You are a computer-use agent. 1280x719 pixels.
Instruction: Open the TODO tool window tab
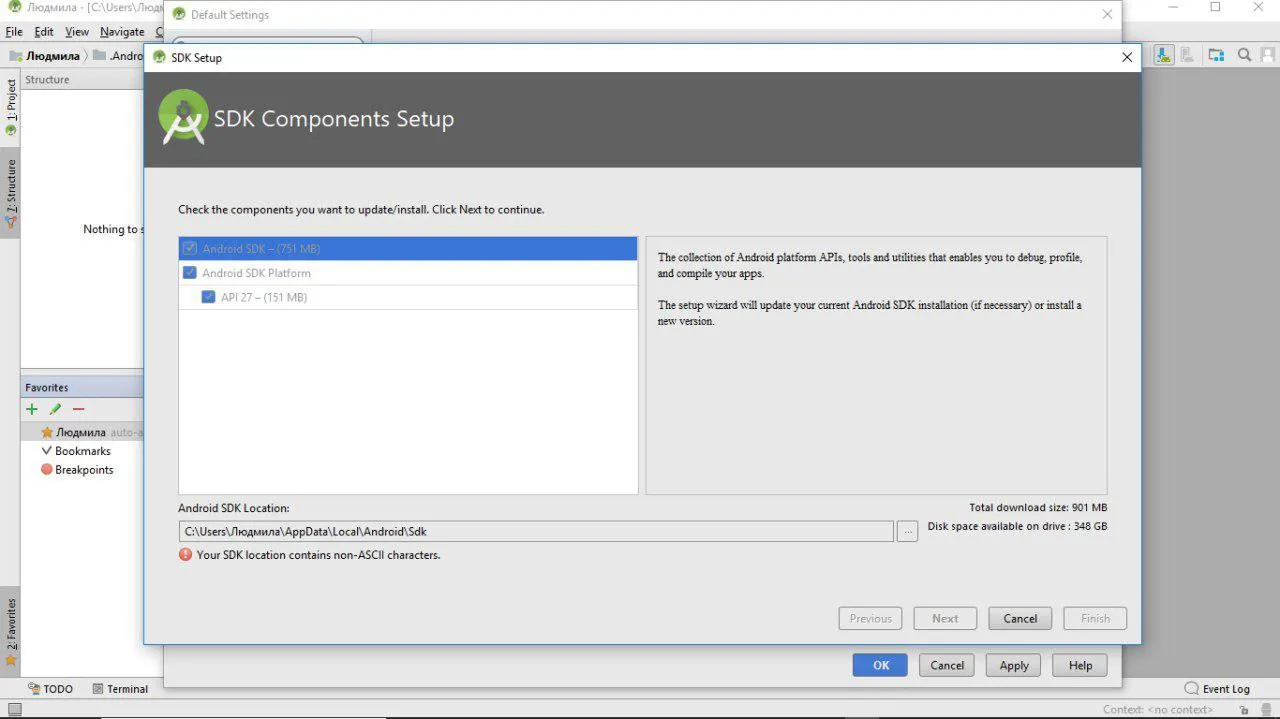[x=51, y=689]
